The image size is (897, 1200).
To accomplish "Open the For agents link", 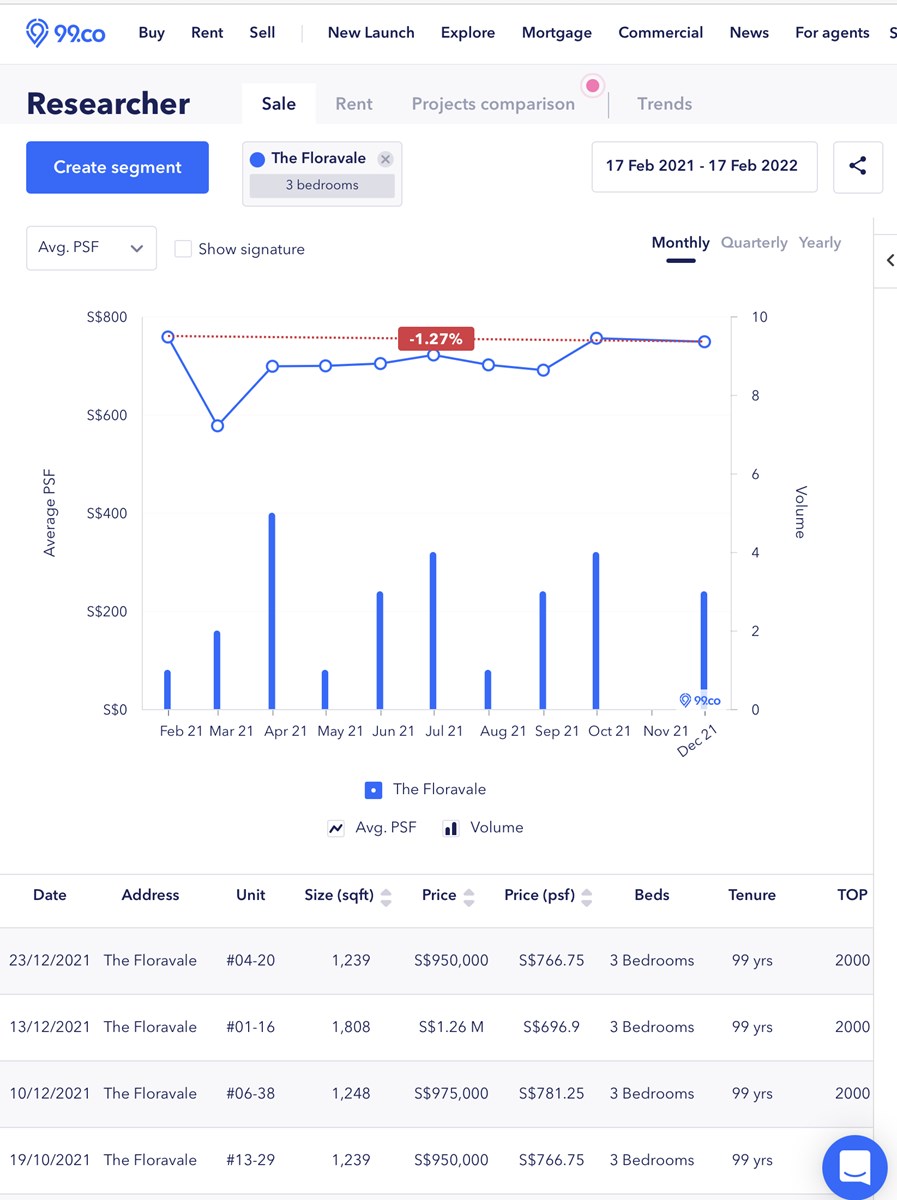I will (832, 33).
